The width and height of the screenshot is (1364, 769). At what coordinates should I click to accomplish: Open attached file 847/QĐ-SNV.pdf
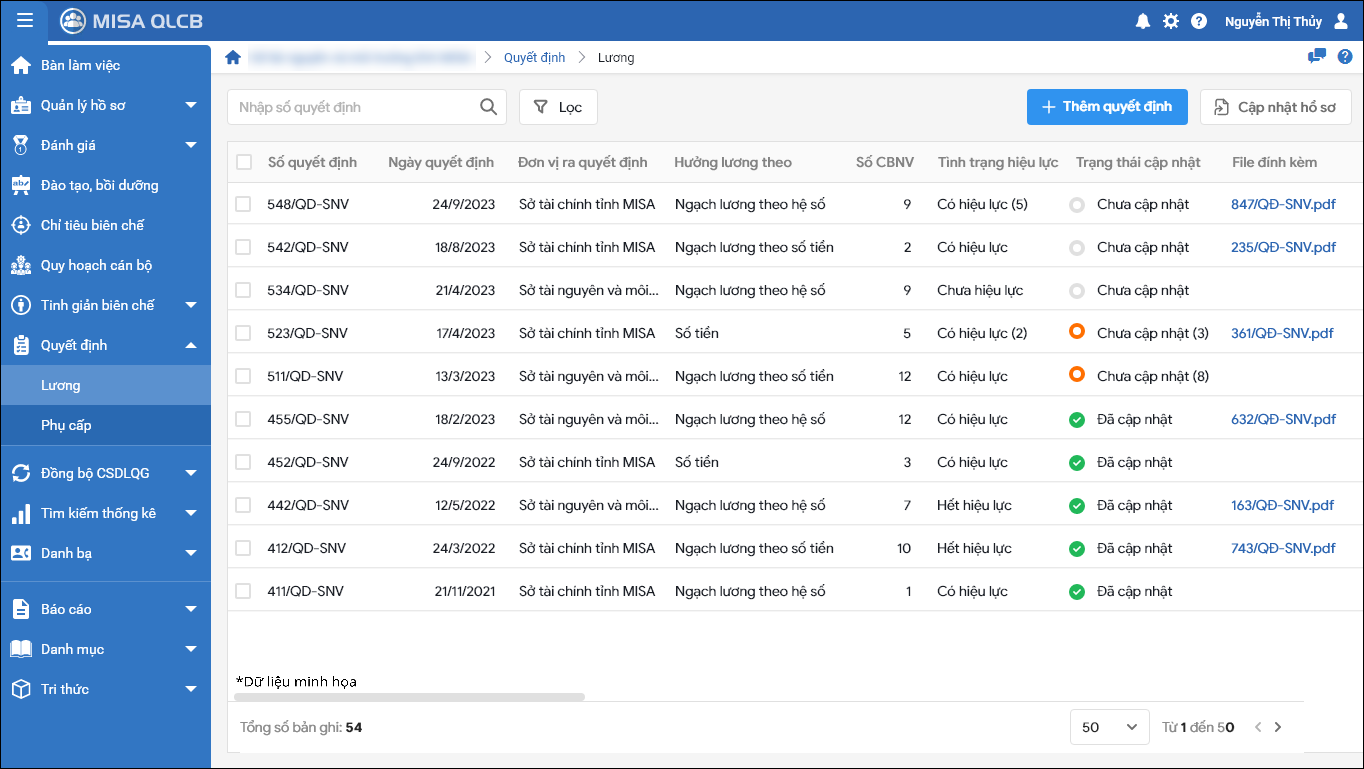[x=1283, y=204]
